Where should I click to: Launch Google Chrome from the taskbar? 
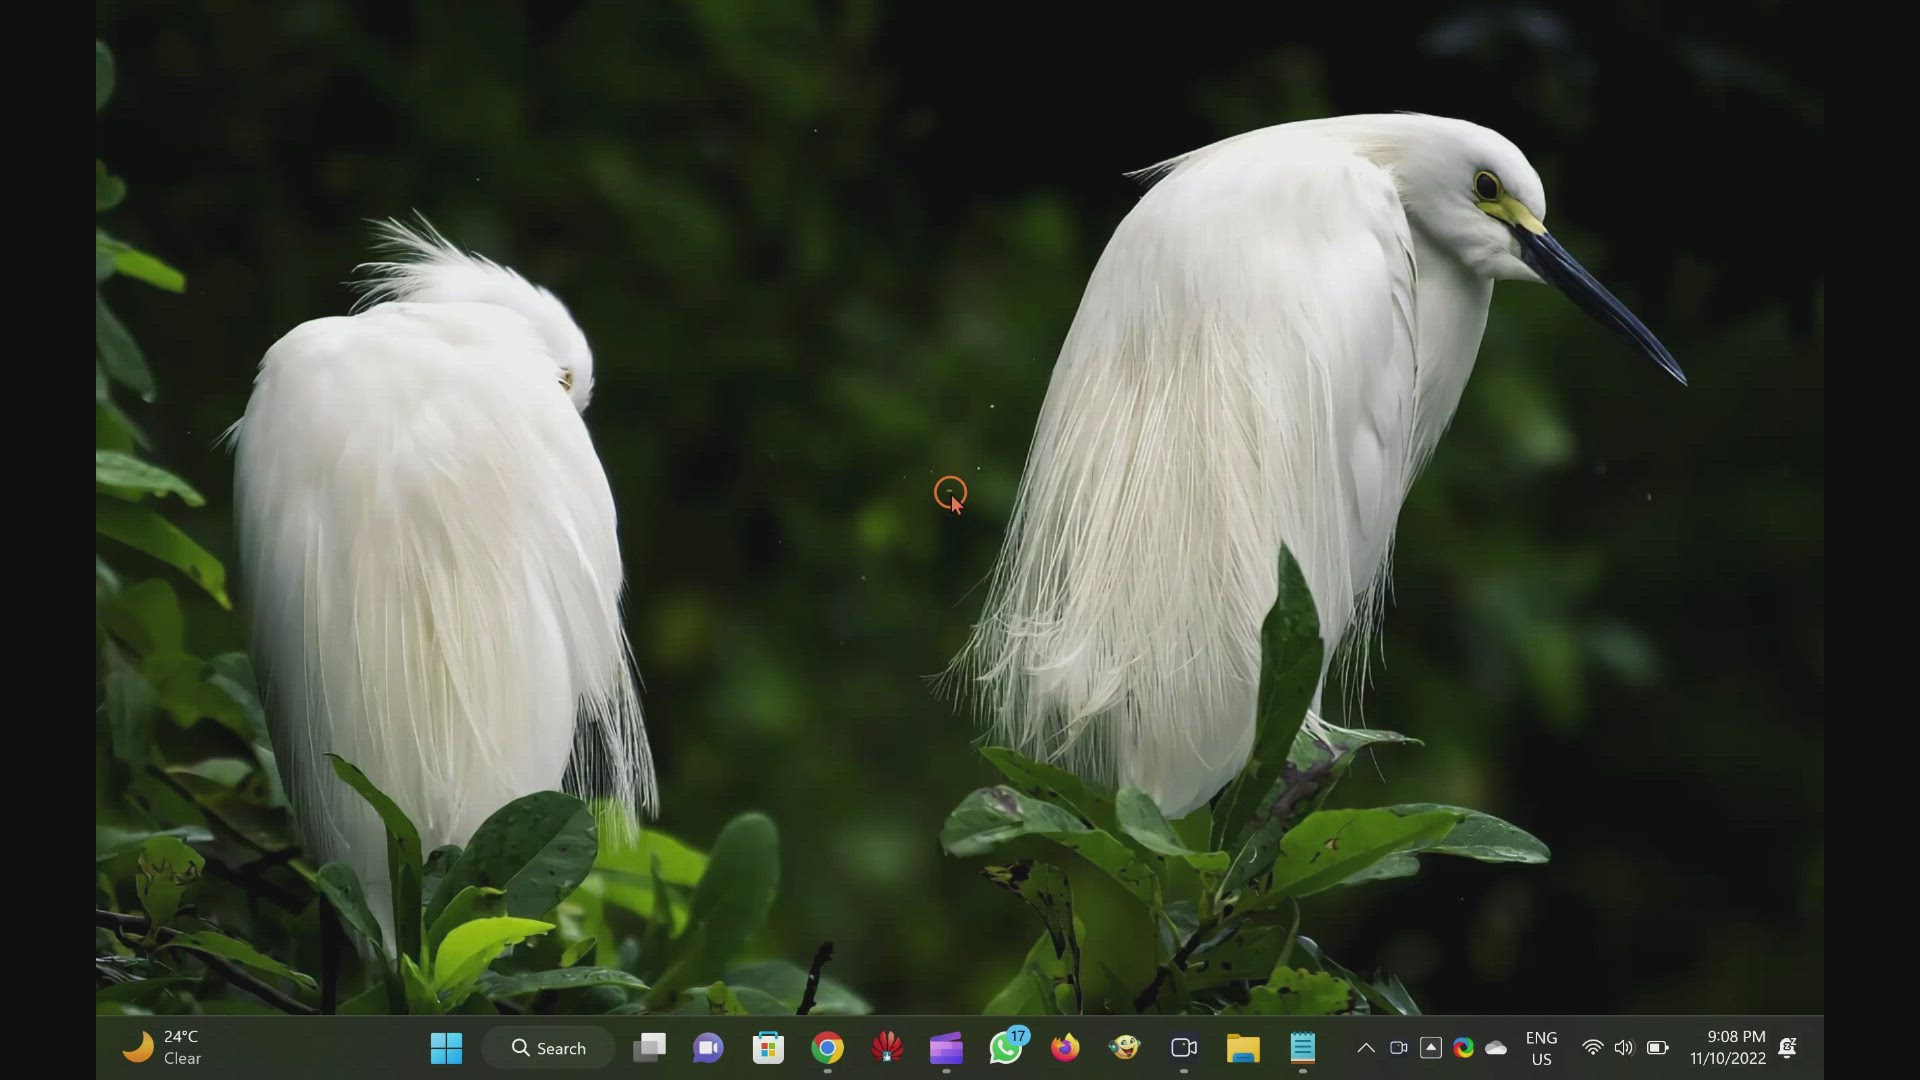tap(827, 1048)
